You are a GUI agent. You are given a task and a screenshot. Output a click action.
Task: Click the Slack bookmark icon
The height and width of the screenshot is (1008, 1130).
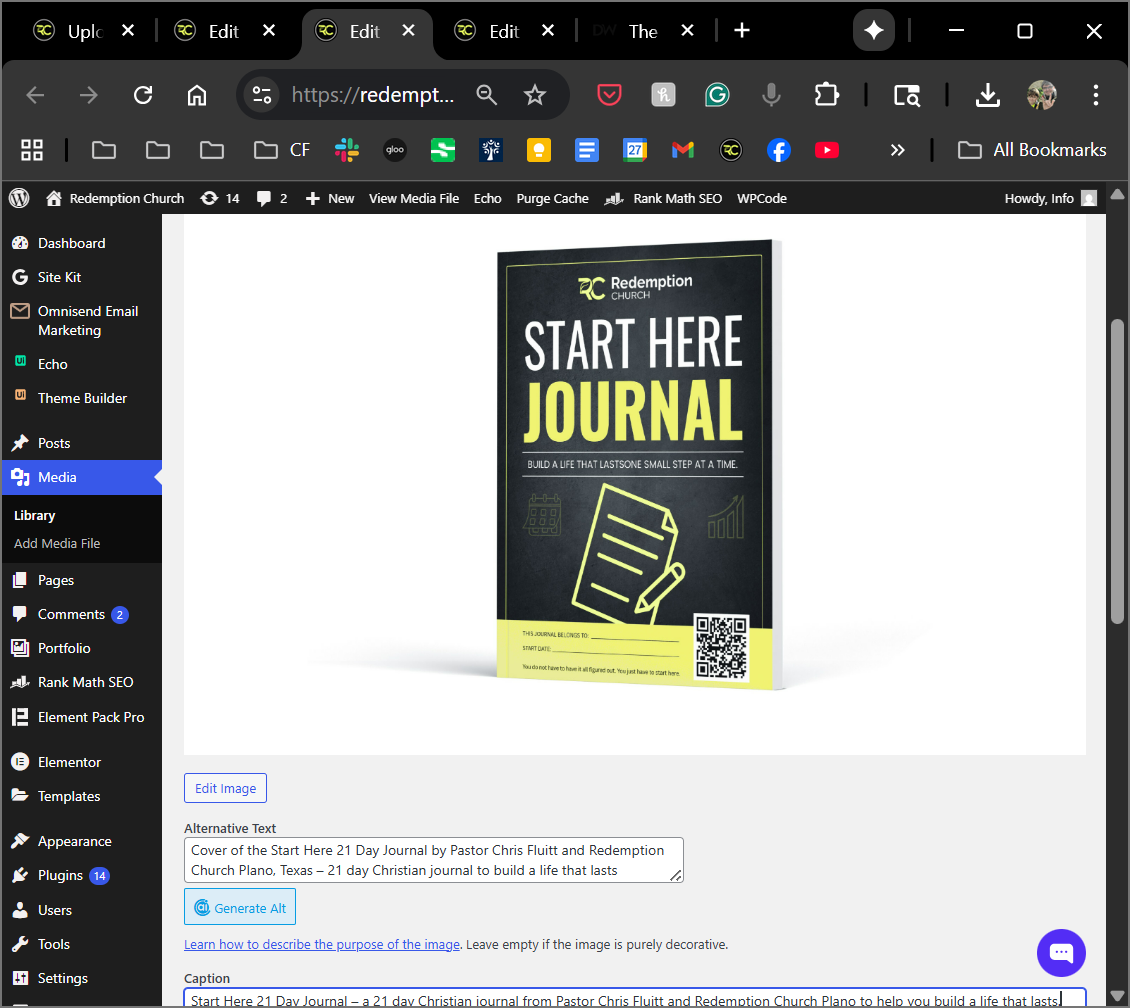click(x=347, y=150)
